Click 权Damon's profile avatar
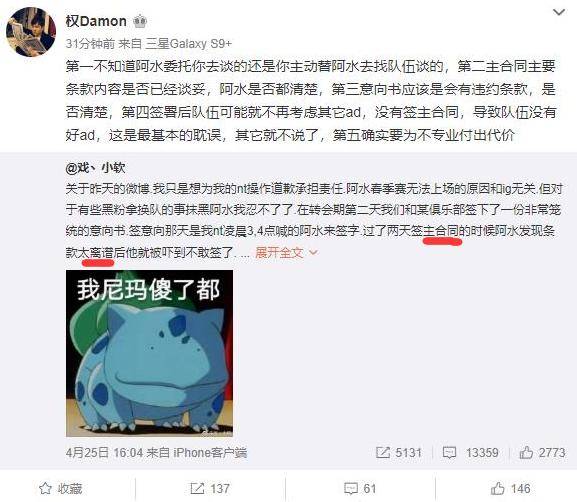The width and height of the screenshot is (577, 502). pyautogui.click(x=31, y=31)
